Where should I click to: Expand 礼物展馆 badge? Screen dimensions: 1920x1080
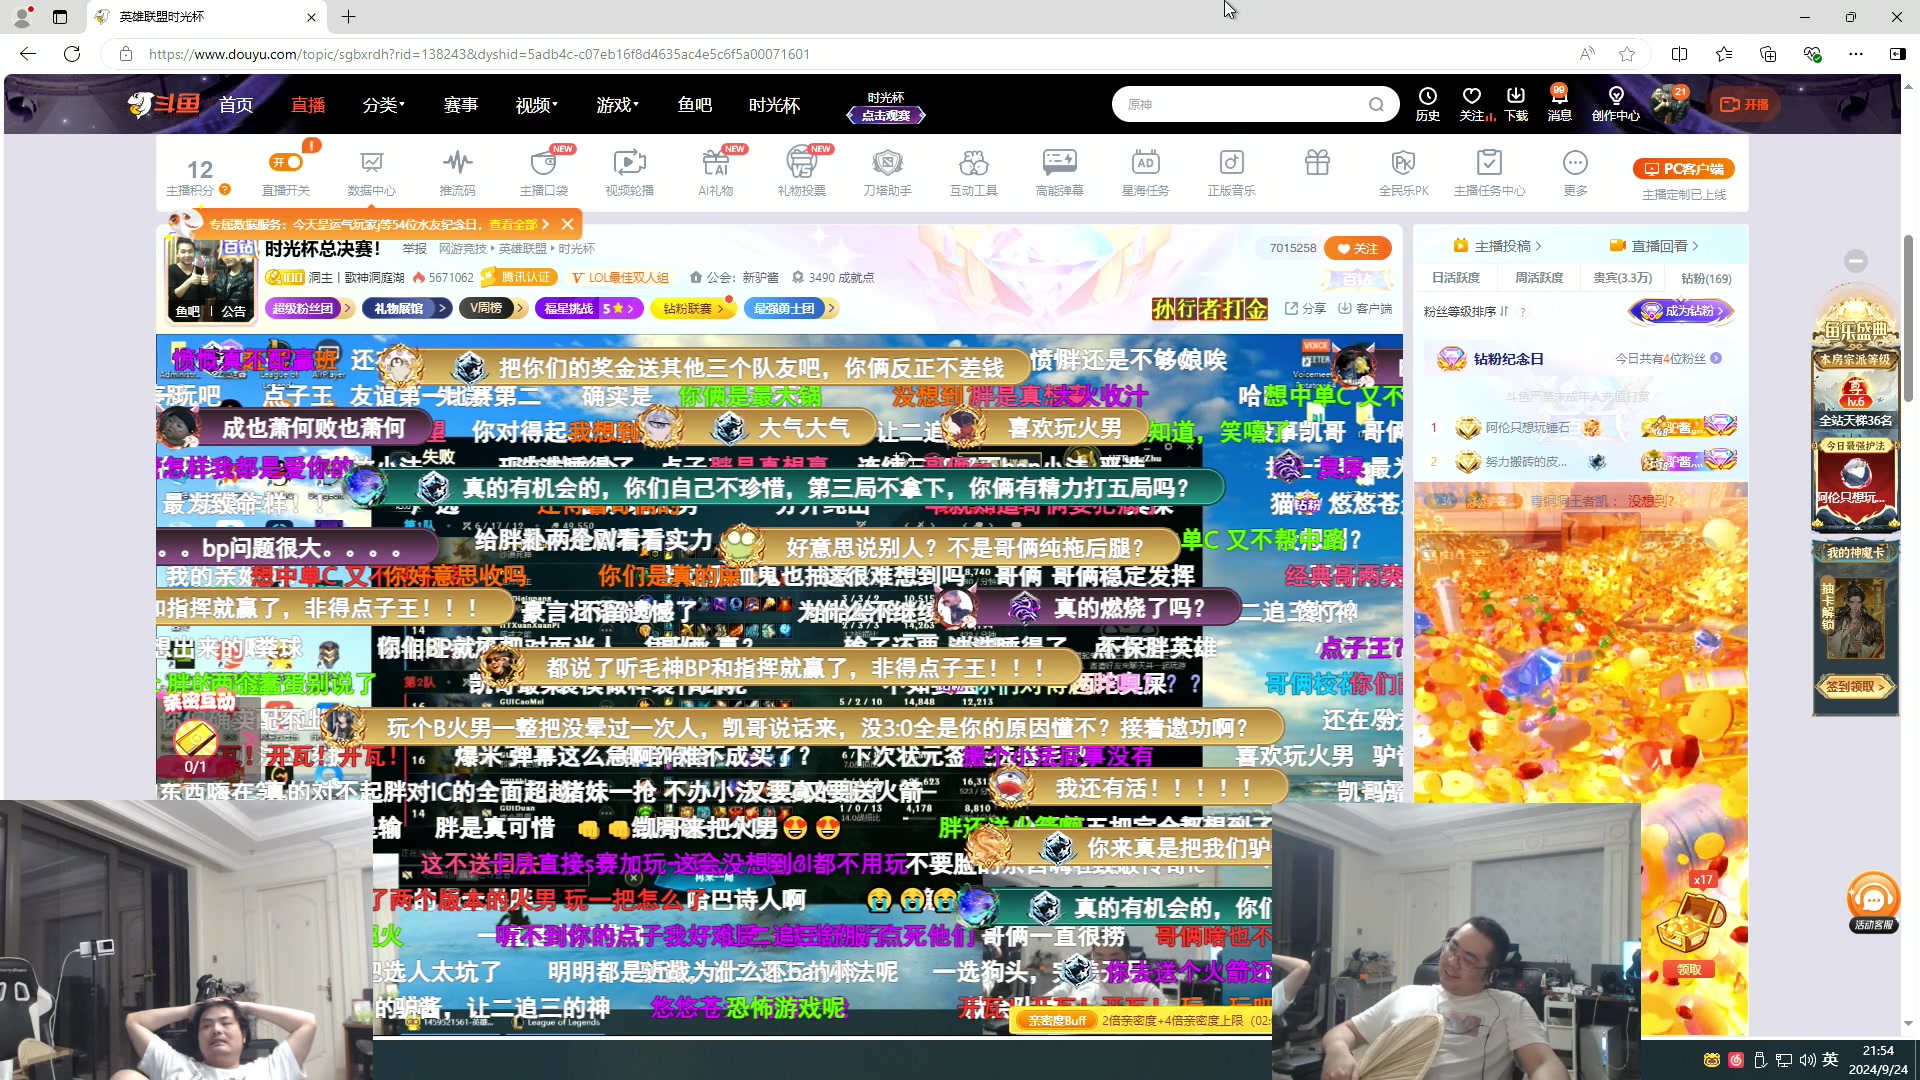pyautogui.click(x=406, y=308)
